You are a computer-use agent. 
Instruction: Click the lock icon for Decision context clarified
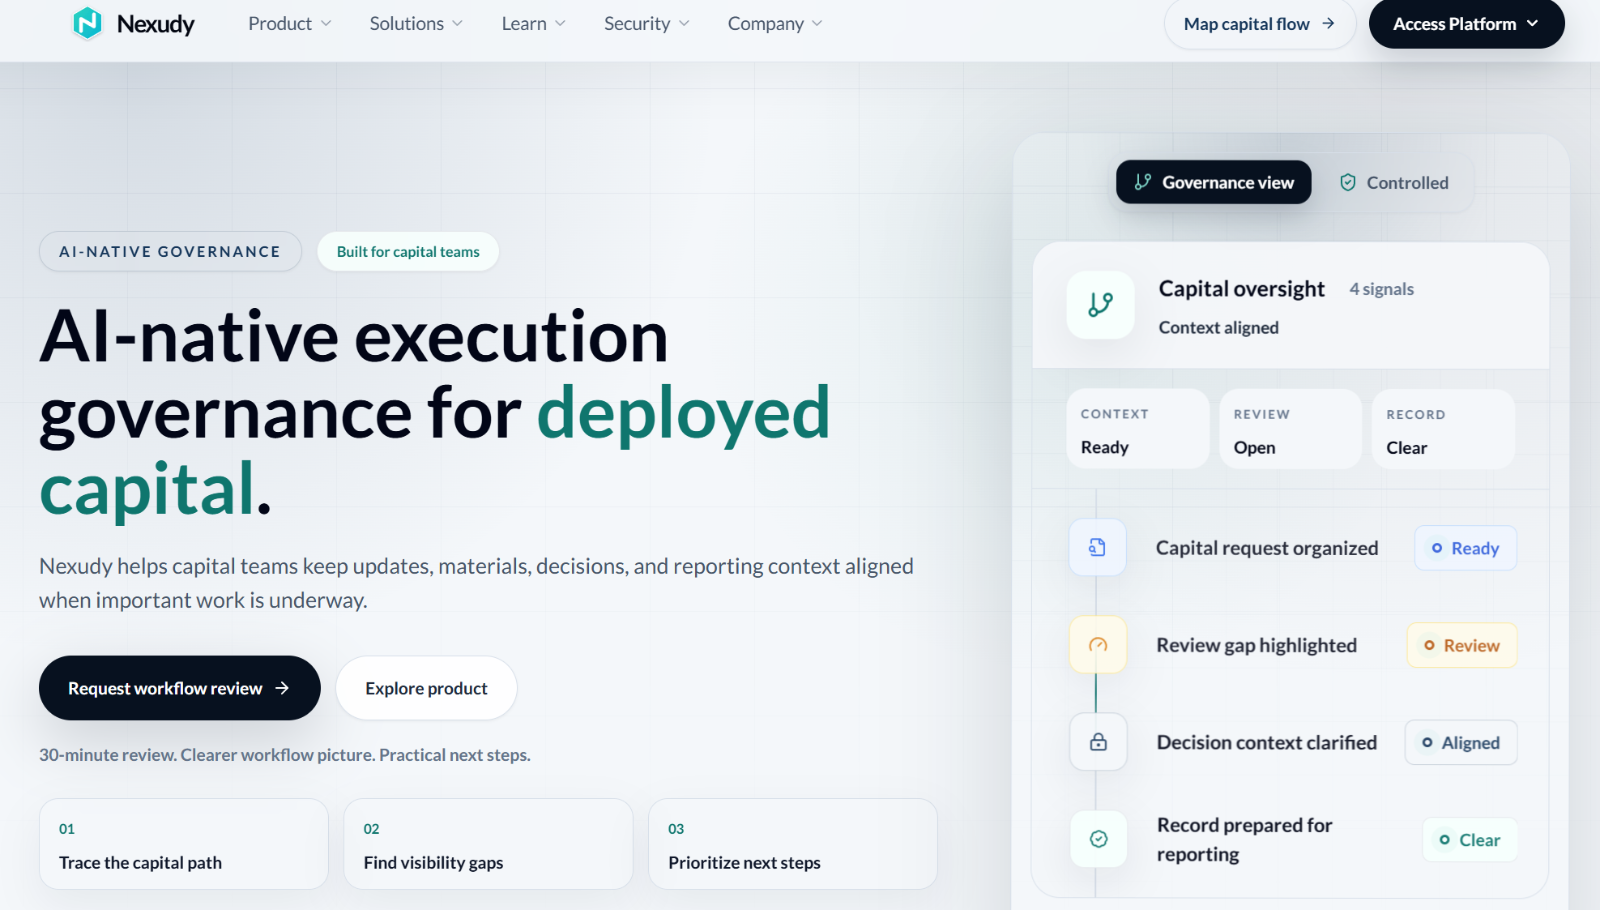point(1098,742)
